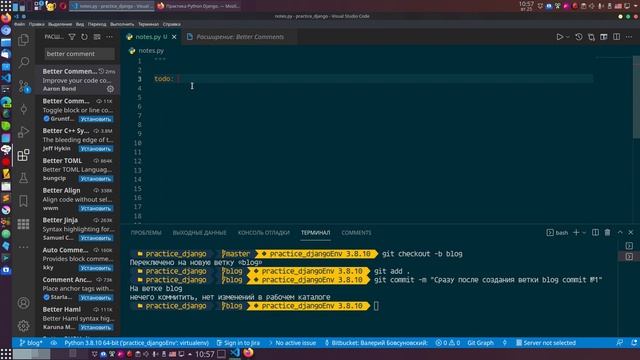Open run button dropdown arrow
Image resolution: width=640 pixels, height=360 pixels.
[567, 37]
